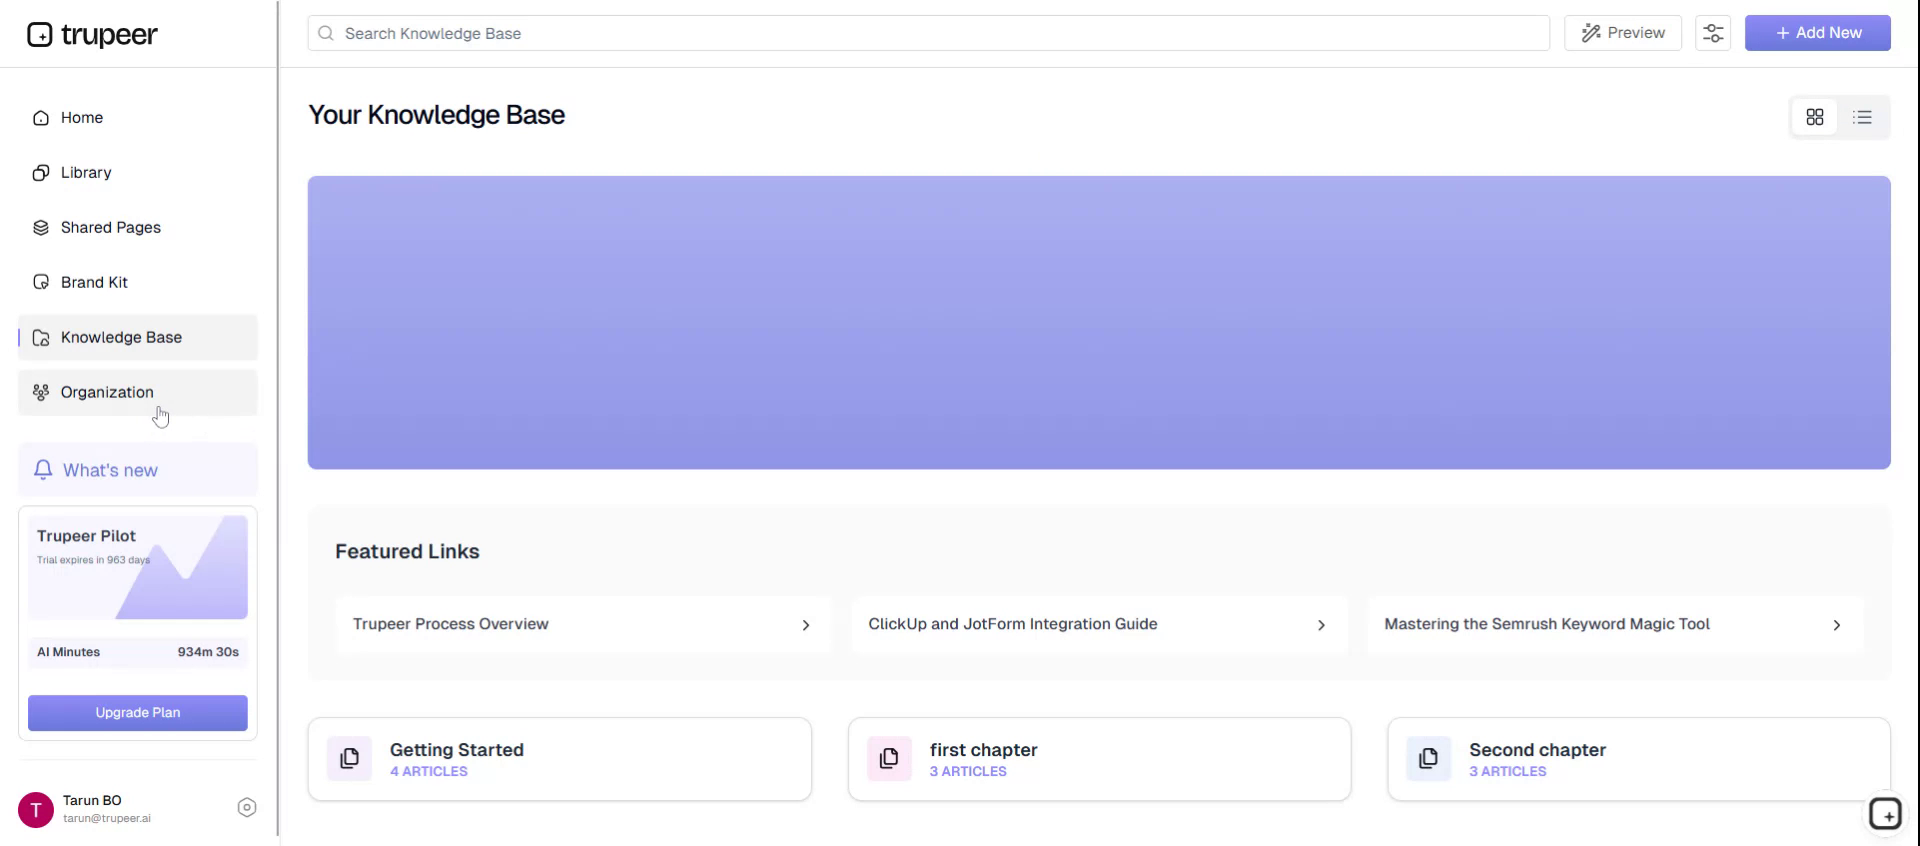Open the trupeer floating widget icon
Screen dimensions: 1920x846
[x=1885, y=814]
